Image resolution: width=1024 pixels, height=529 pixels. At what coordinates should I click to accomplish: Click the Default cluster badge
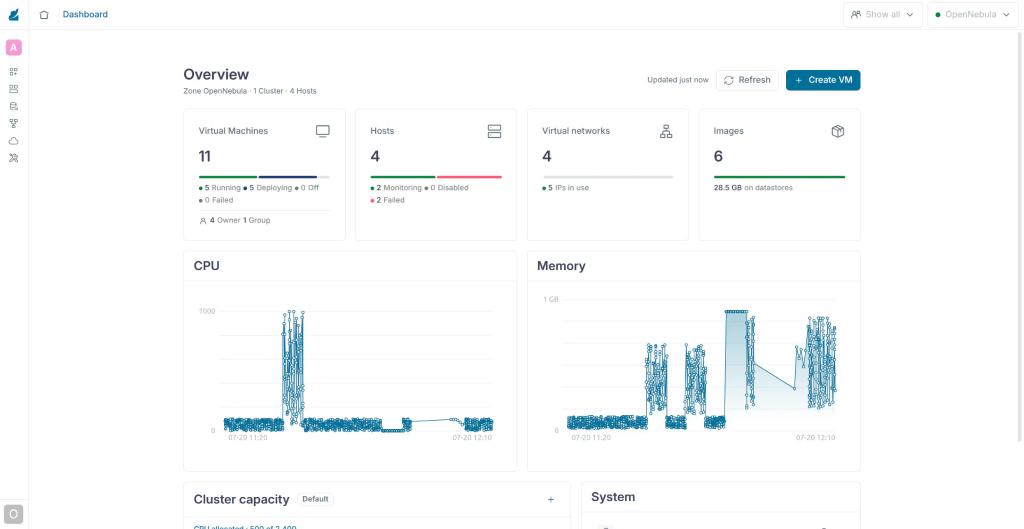[x=315, y=499]
